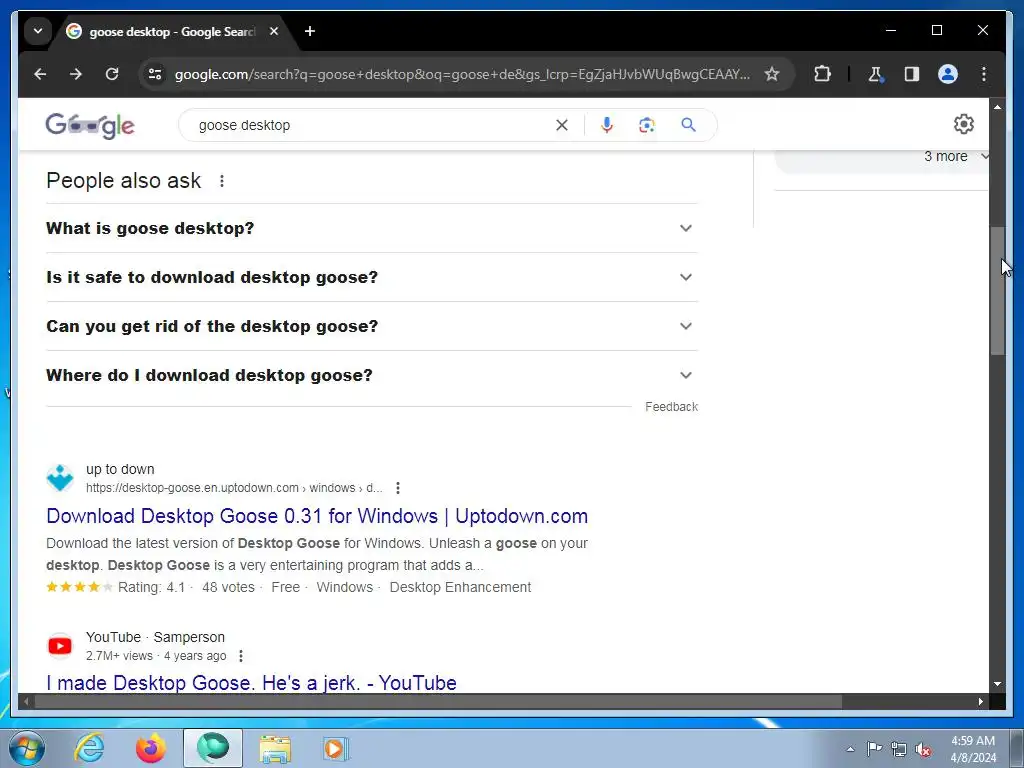Image resolution: width=1024 pixels, height=768 pixels.
Task: Open the Chrome profile avatar
Action: [x=948, y=74]
